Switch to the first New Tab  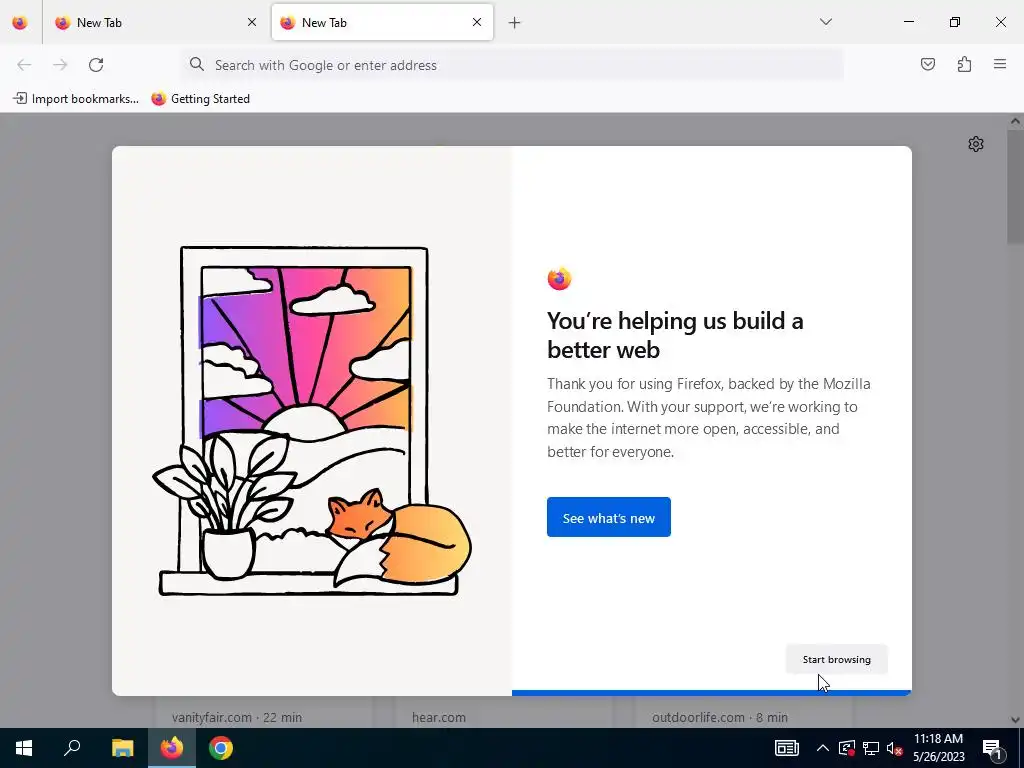coord(157,22)
